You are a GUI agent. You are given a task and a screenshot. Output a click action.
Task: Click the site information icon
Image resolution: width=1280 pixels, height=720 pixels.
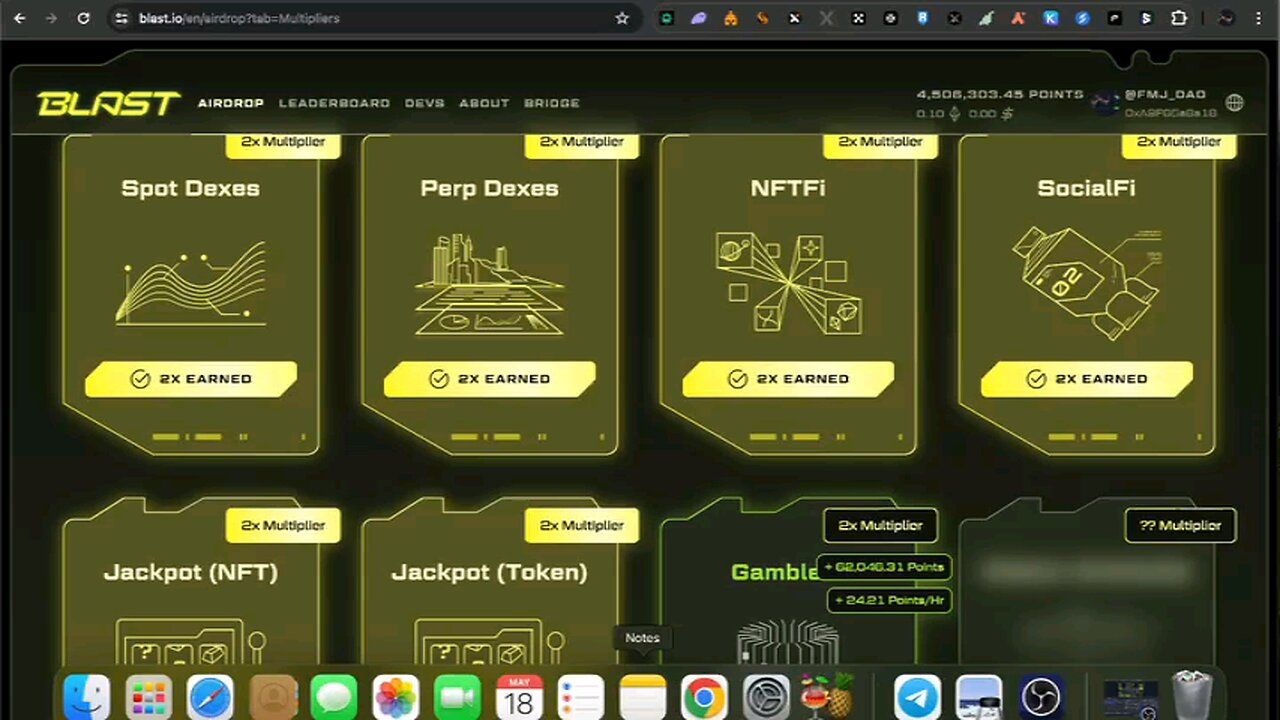pos(122,18)
